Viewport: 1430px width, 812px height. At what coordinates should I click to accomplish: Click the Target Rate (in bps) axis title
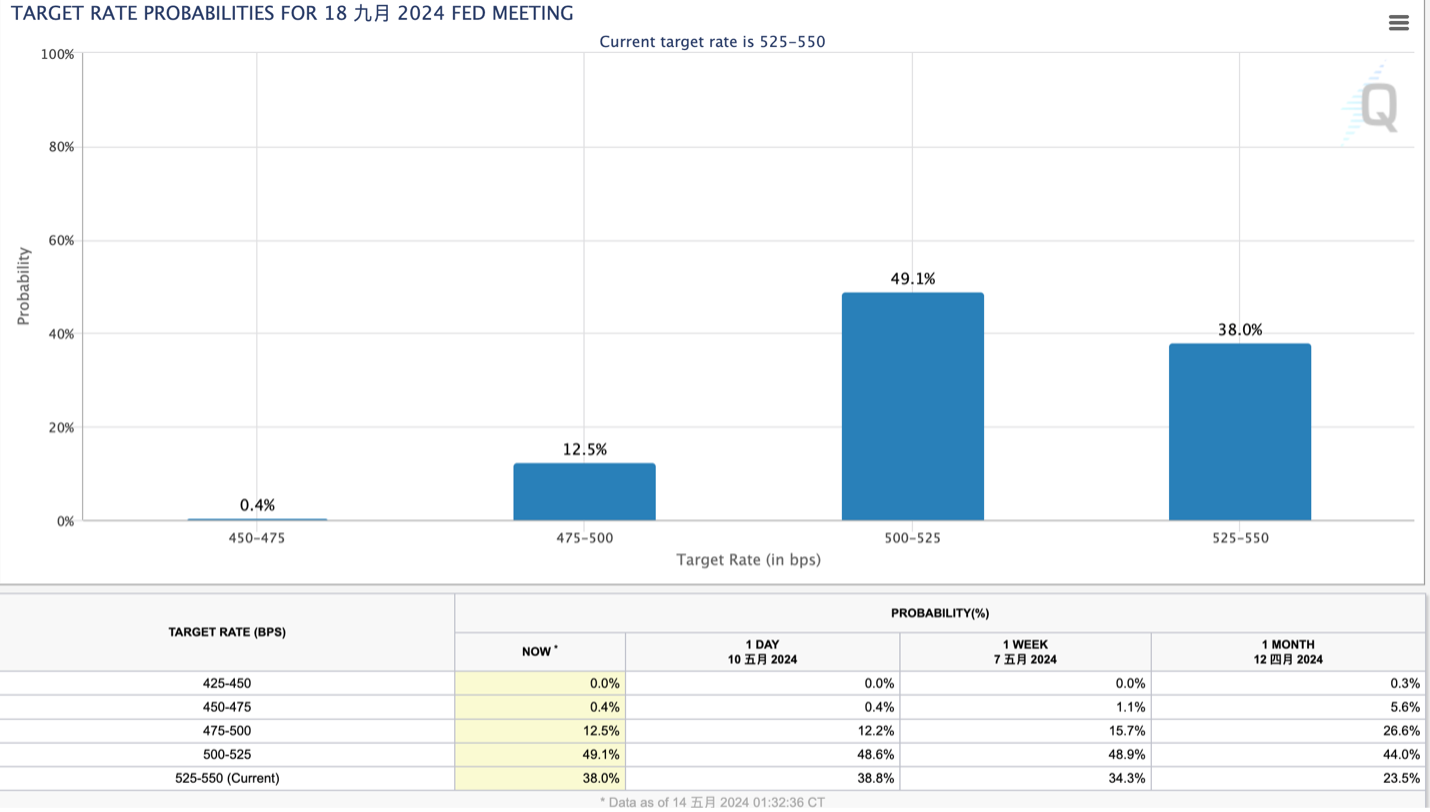pyautogui.click(x=748, y=560)
